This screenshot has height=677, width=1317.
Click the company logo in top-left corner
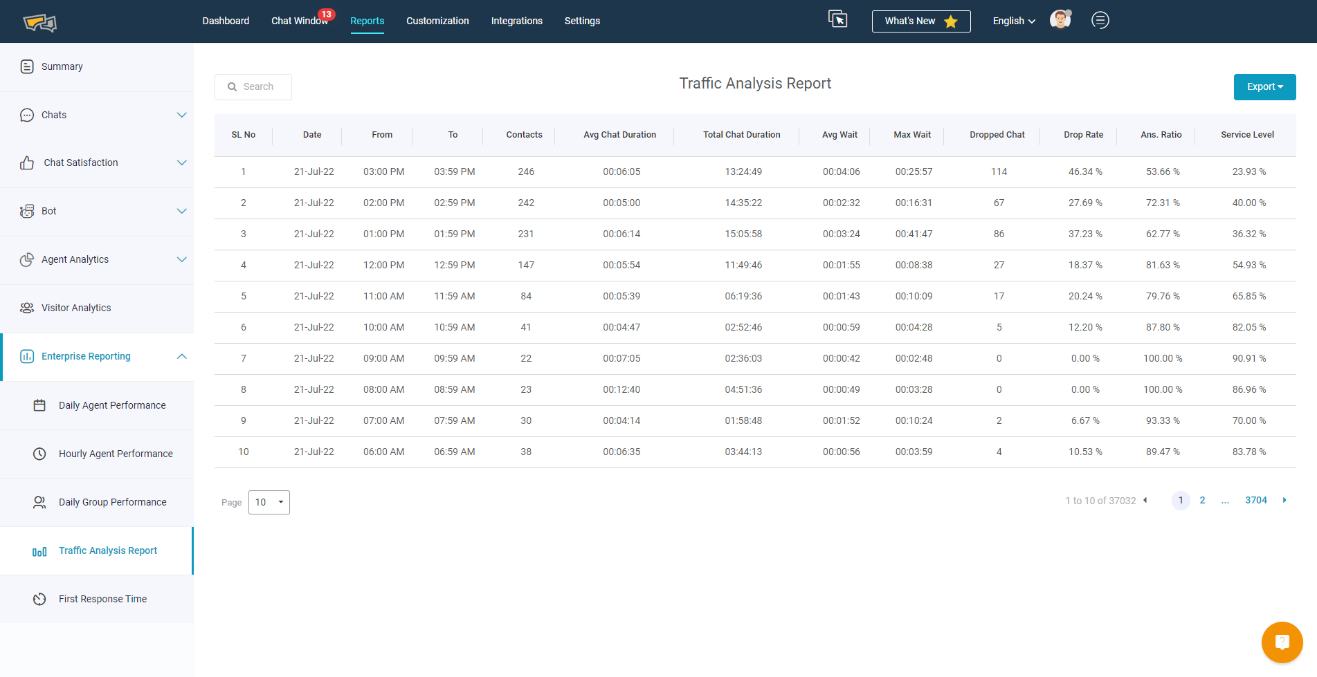[x=40, y=21]
